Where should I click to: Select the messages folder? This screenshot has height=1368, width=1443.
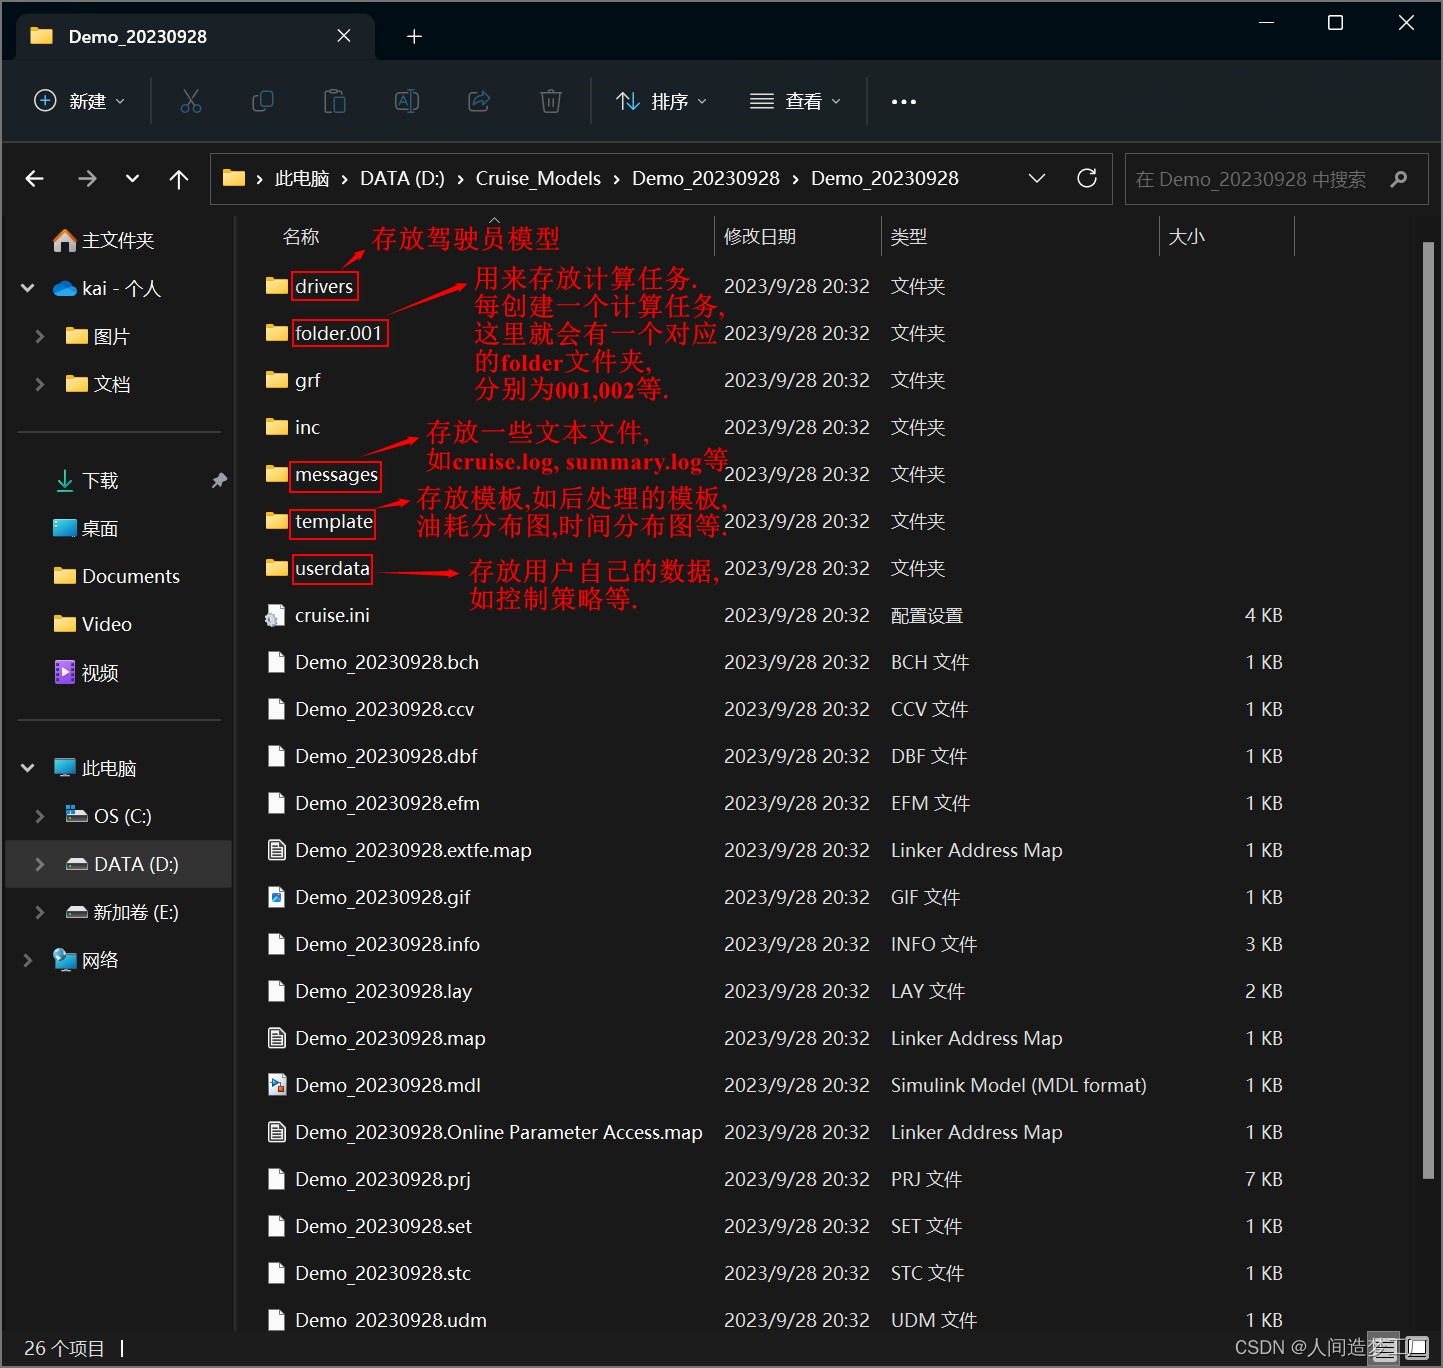click(x=336, y=474)
